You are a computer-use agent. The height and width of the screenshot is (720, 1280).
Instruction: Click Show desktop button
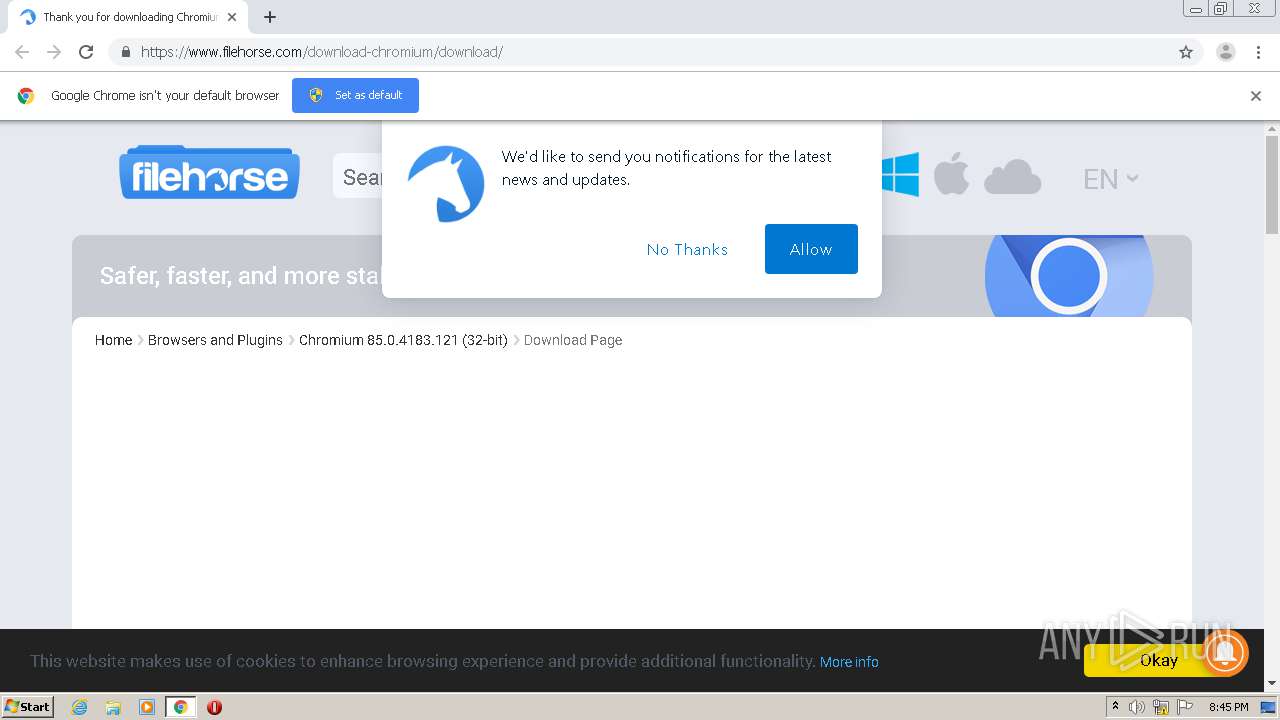pos(1269,707)
